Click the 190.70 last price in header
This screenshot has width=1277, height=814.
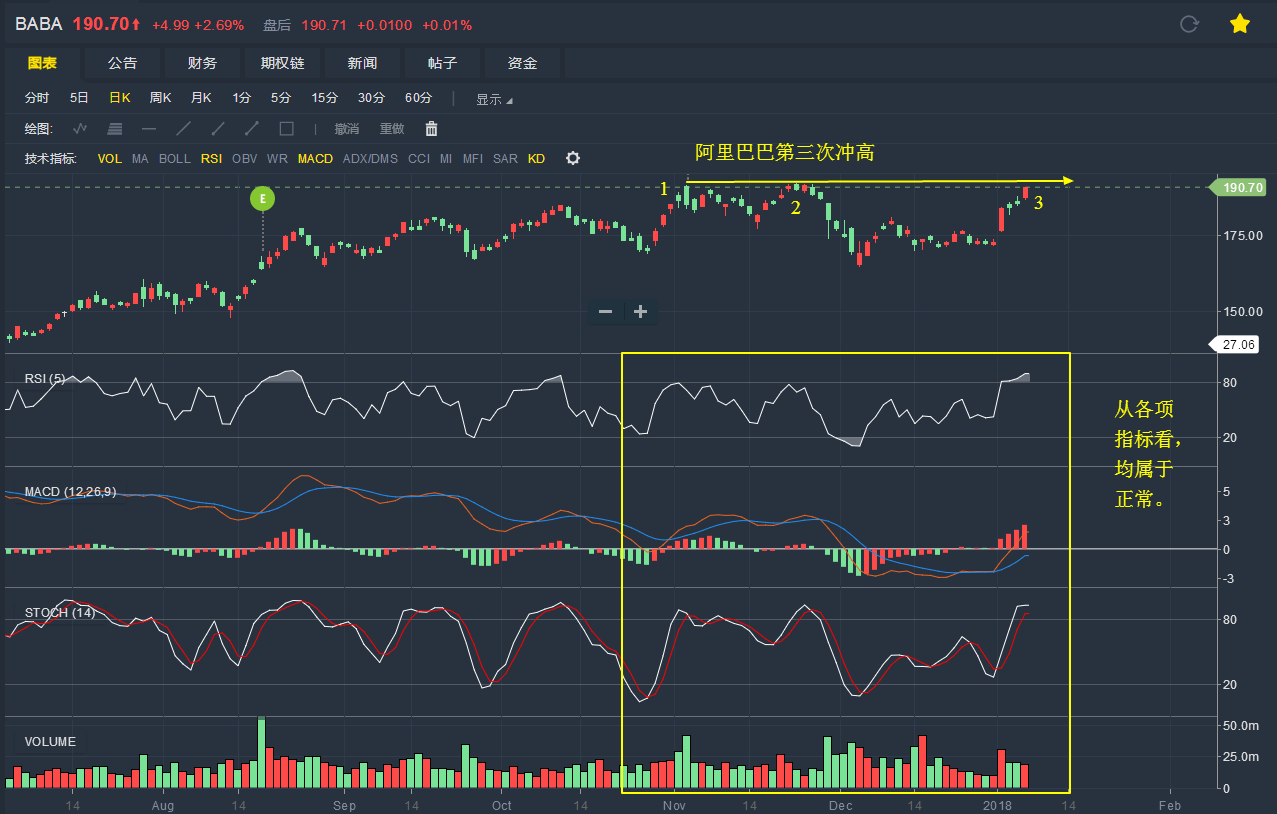tap(101, 24)
